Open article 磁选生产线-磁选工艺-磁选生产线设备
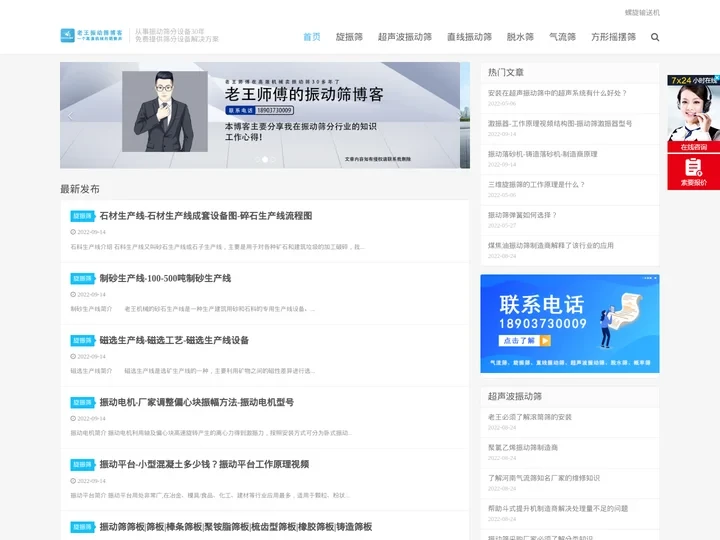Image resolution: width=720 pixels, height=540 pixels. (174, 340)
